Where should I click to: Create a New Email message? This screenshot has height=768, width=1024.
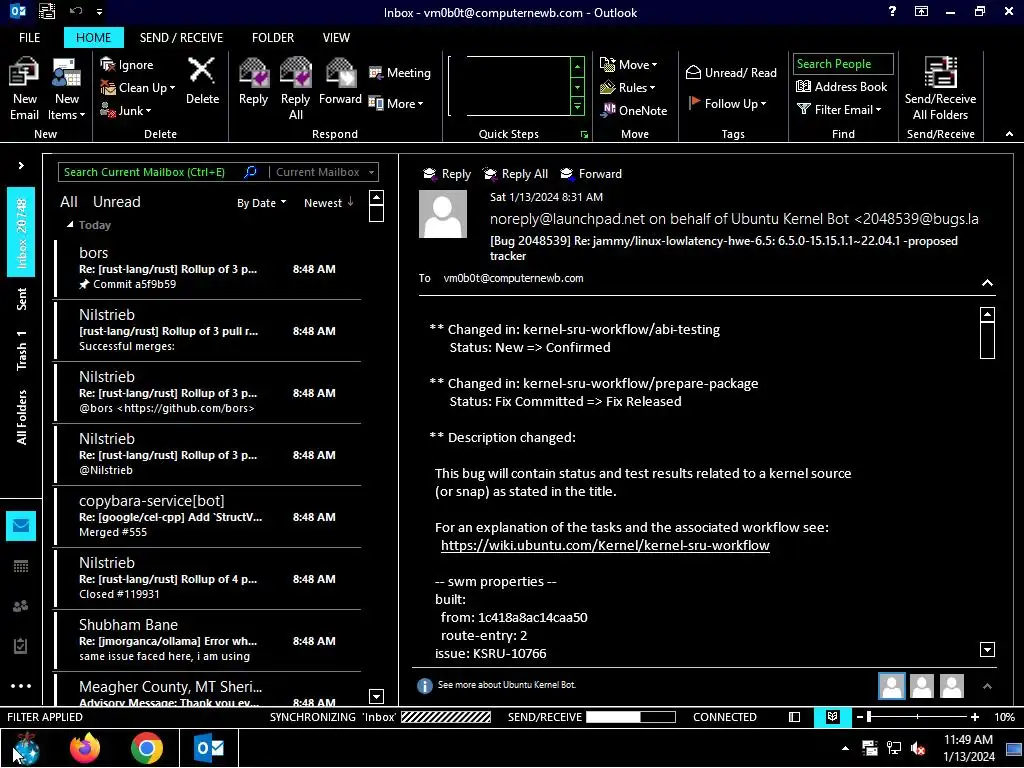(x=24, y=89)
